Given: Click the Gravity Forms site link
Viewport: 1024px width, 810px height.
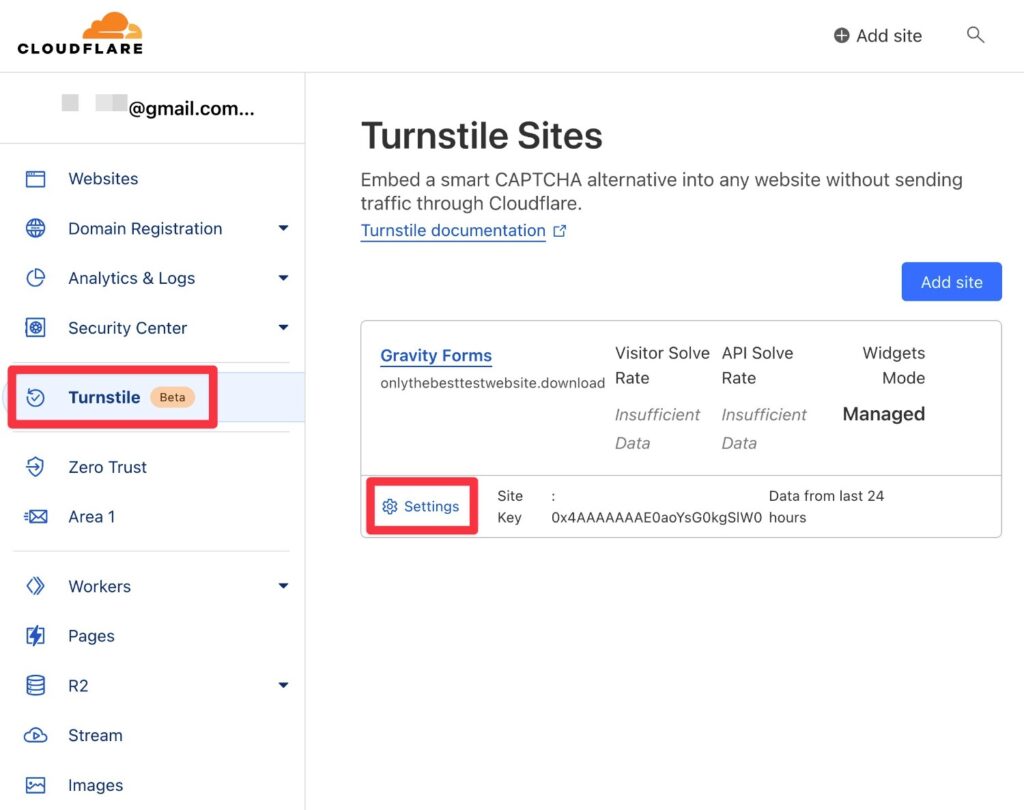Looking at the screenshot, I should [436, 355].
